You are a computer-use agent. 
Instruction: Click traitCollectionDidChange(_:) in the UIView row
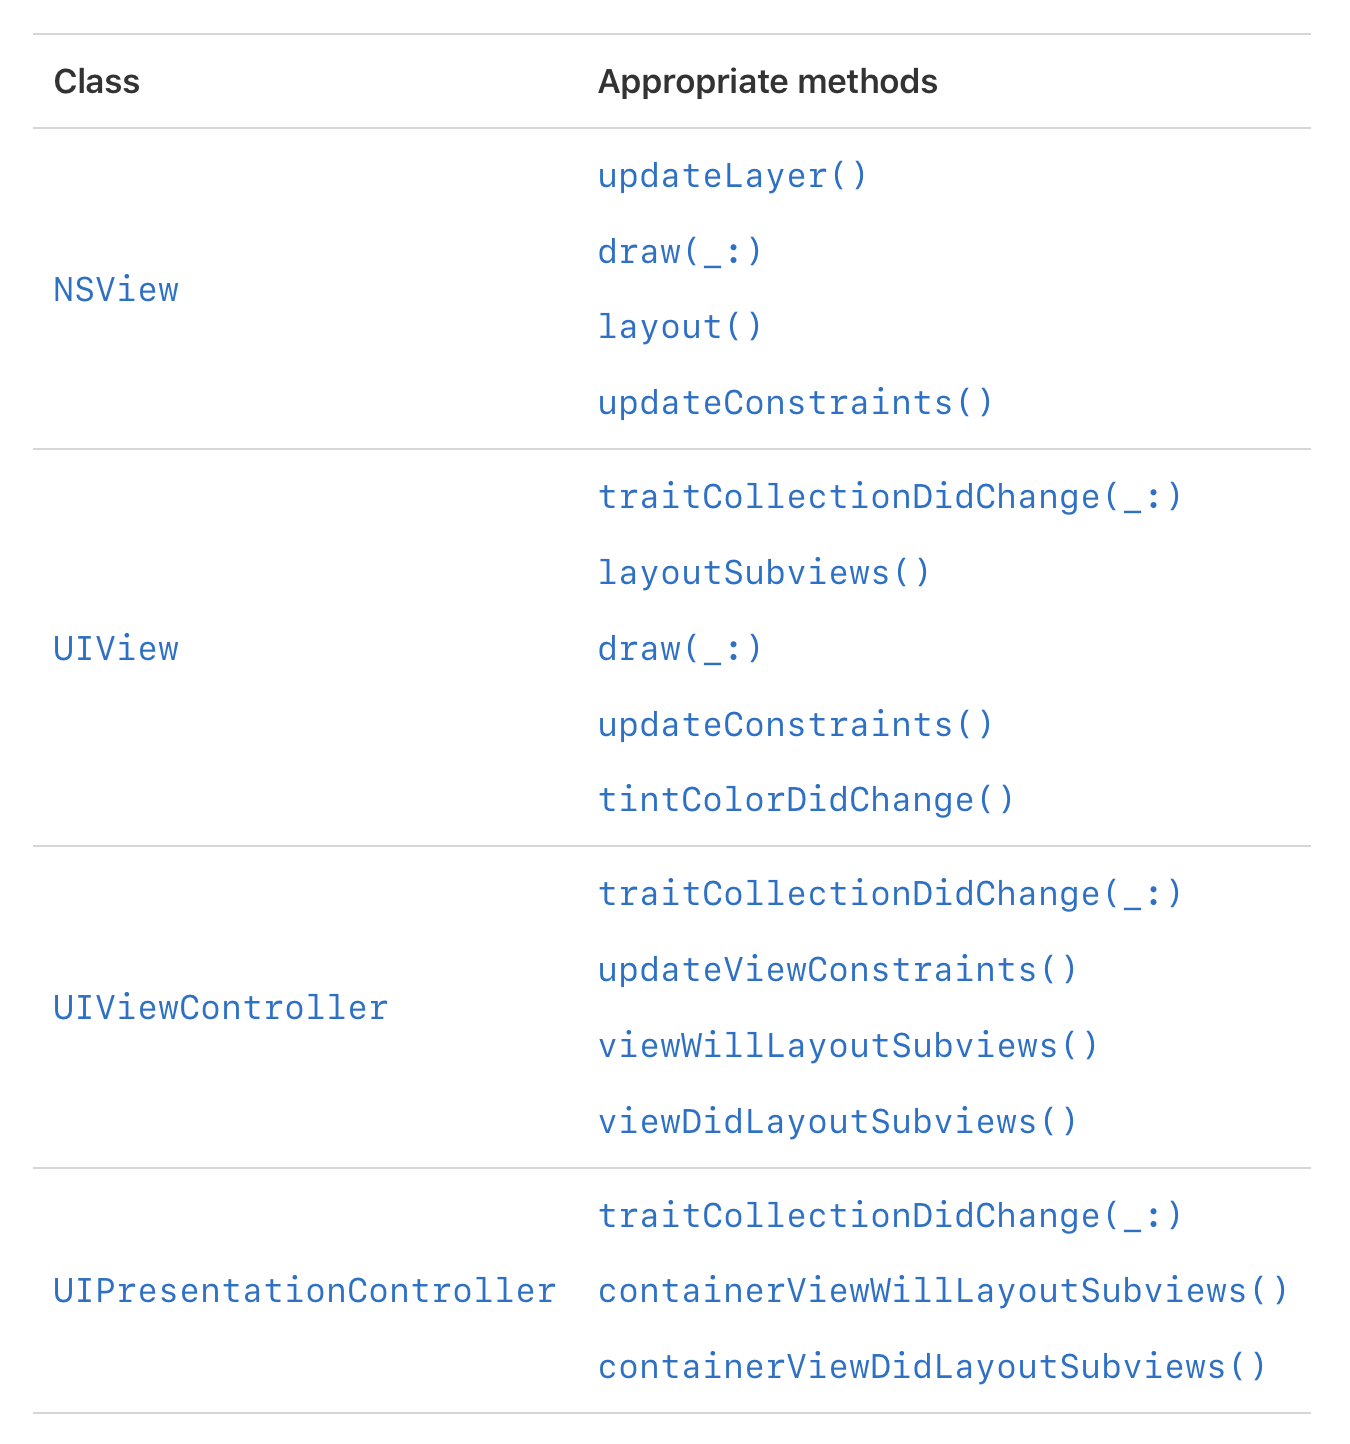tap(890, 497)
